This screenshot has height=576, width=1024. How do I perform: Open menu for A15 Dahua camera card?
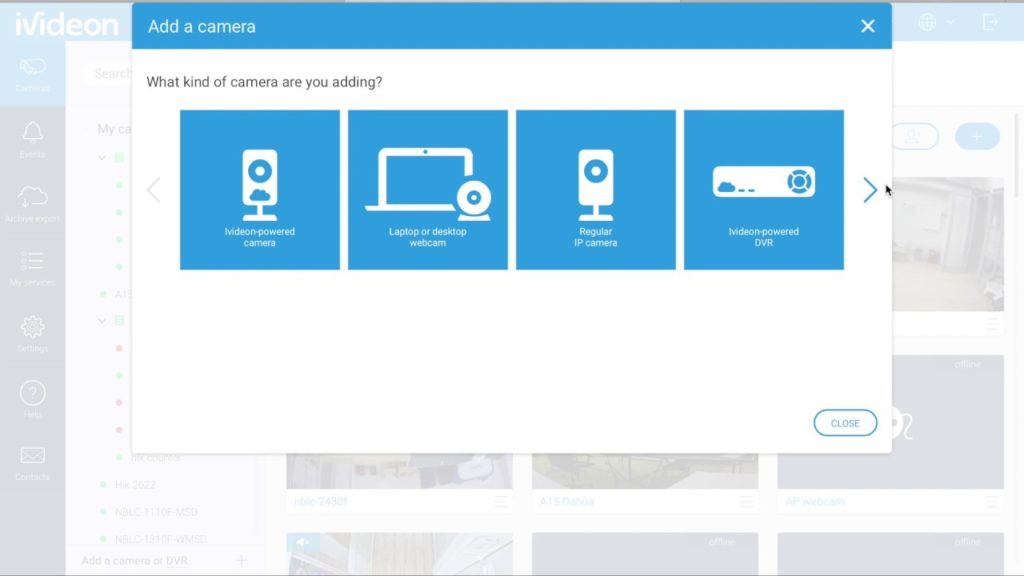click(746, 502)
